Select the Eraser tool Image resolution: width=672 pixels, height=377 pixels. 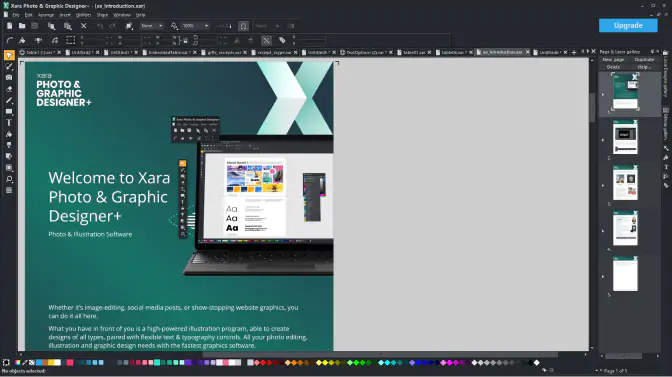[9, 89]
